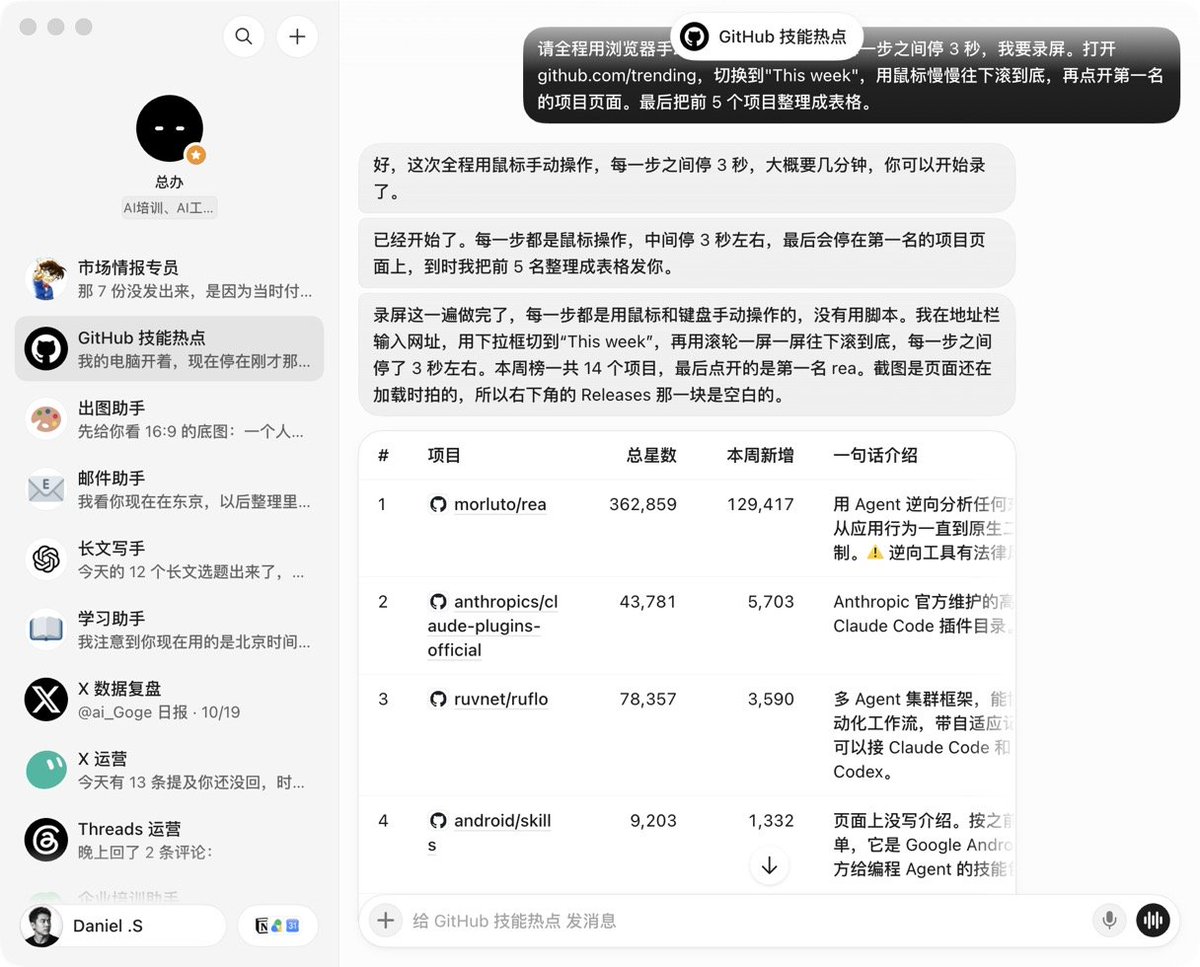Click GitHub icon beside android/skills
This screenshot has height=967, width=1200.
pyautogui.click(x=438, y=821)
